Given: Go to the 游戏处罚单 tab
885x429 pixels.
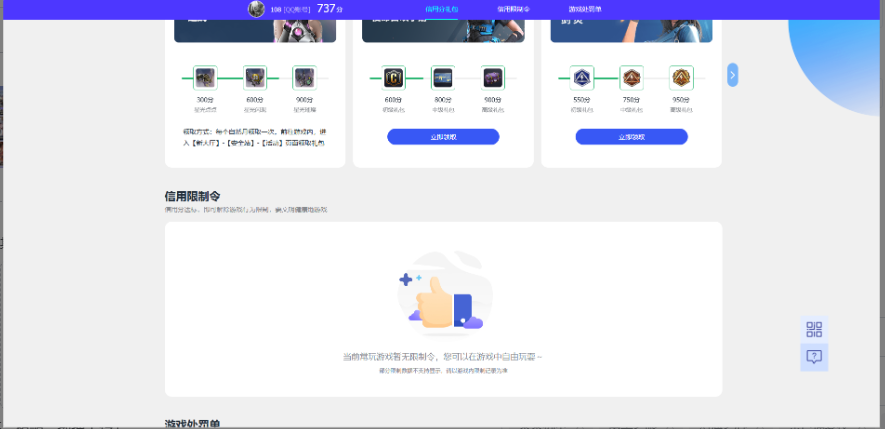Looking at the screenshot, I should tap(585, 10).
